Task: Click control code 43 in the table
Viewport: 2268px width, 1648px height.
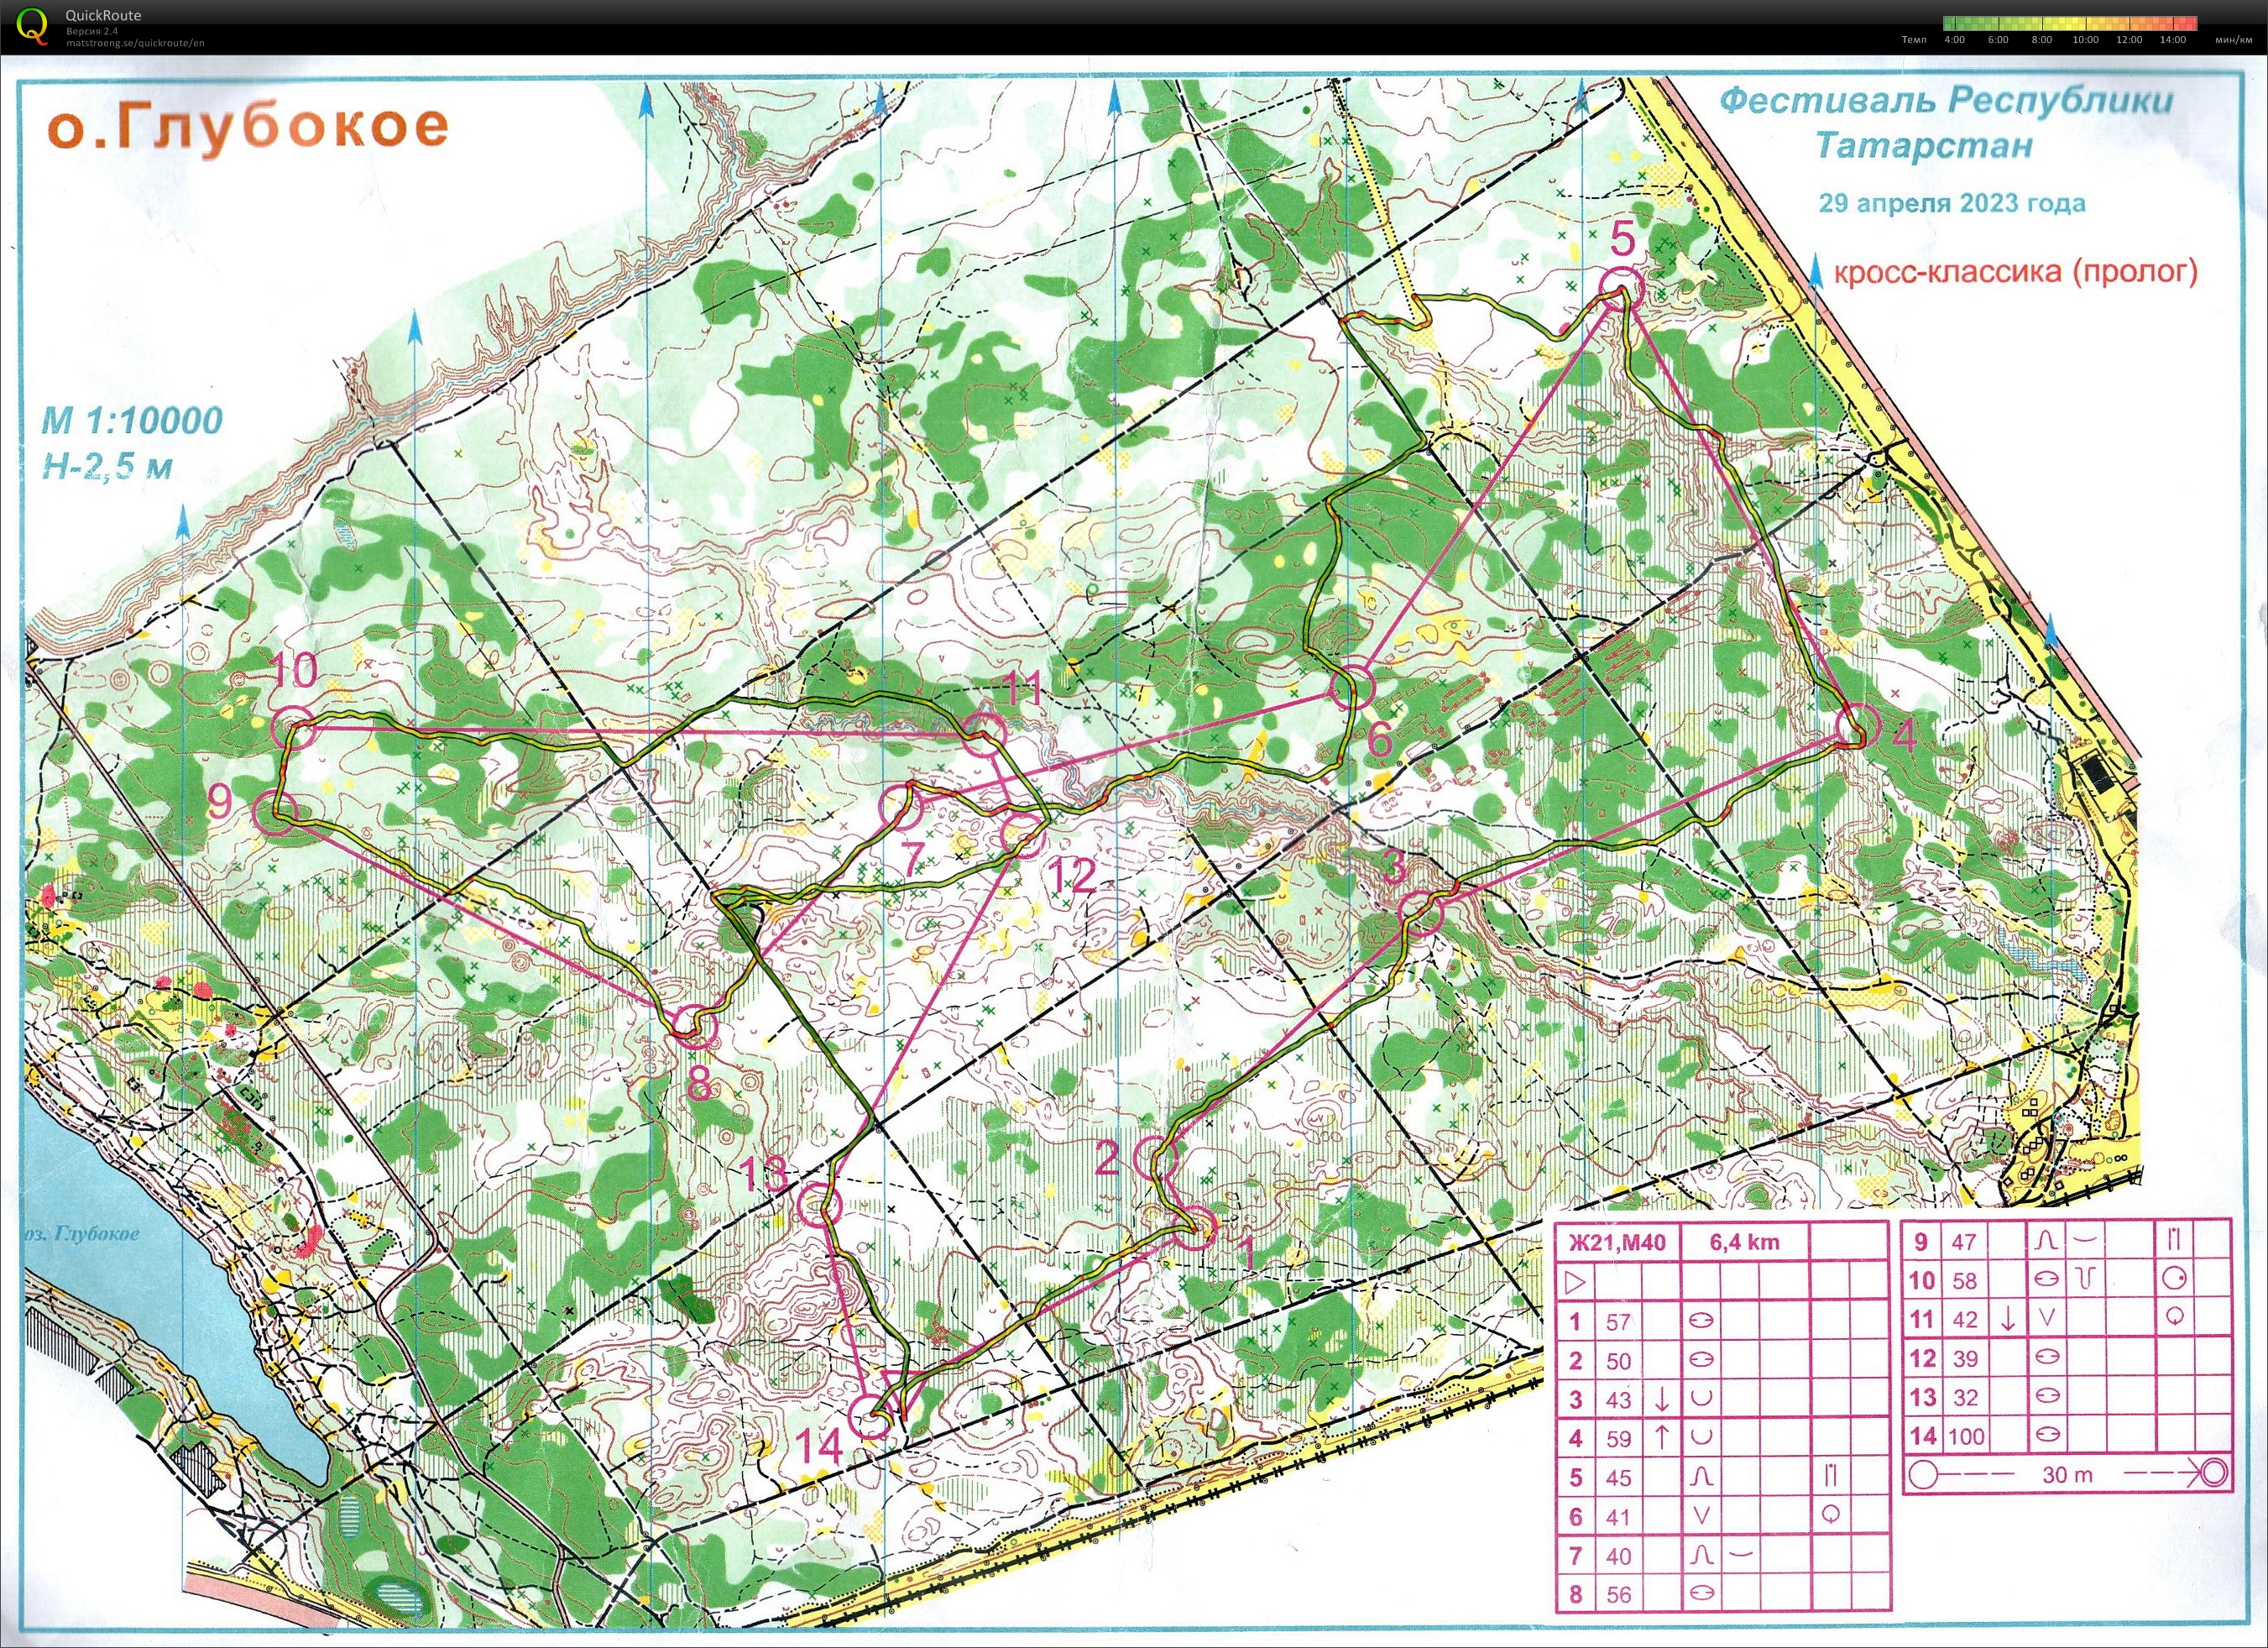Action: 1618,1400
